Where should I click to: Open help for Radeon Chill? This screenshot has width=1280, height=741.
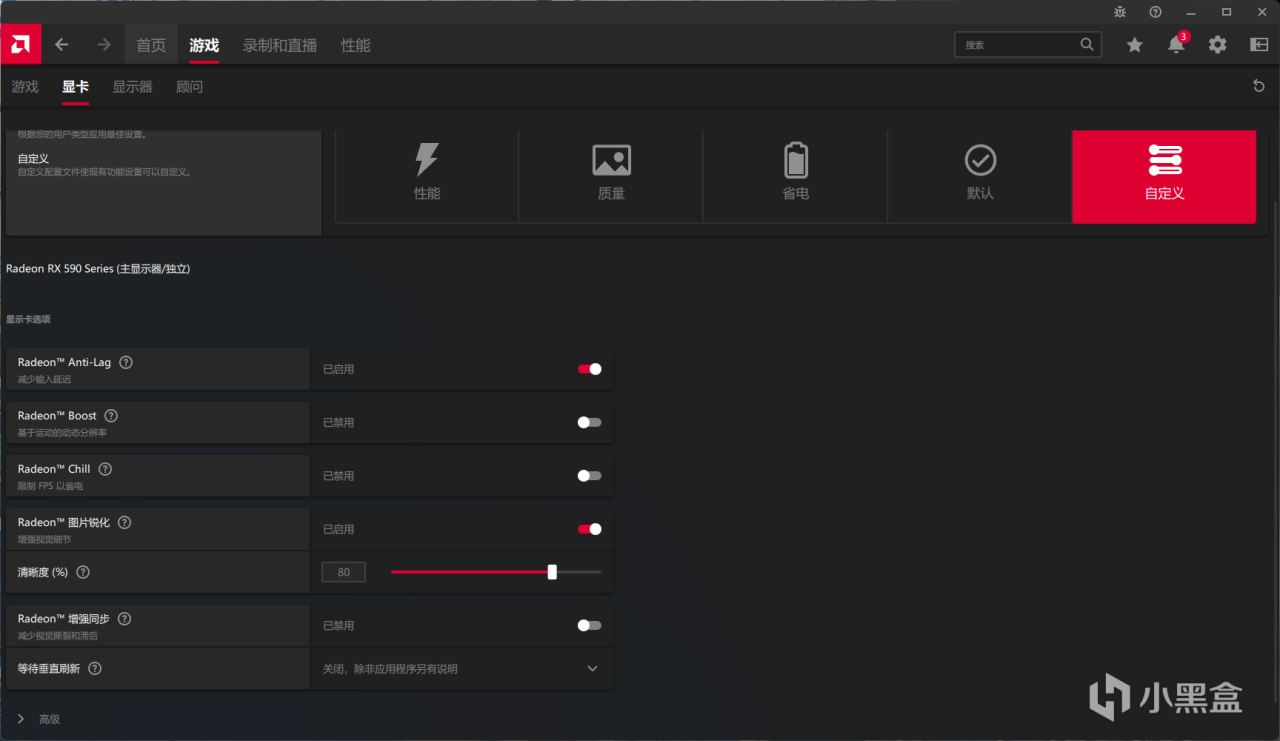105,469
